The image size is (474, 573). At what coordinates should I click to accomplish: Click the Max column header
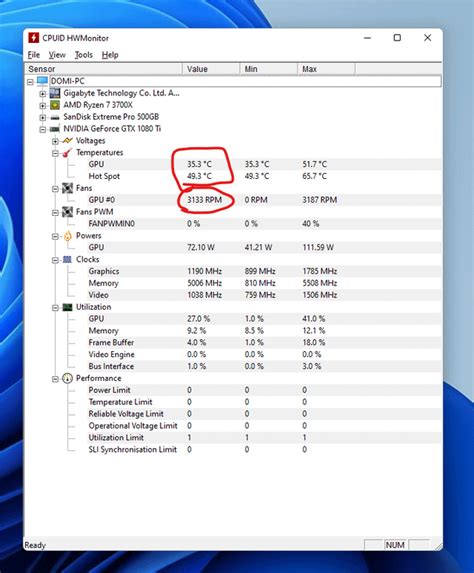(326, 69)
